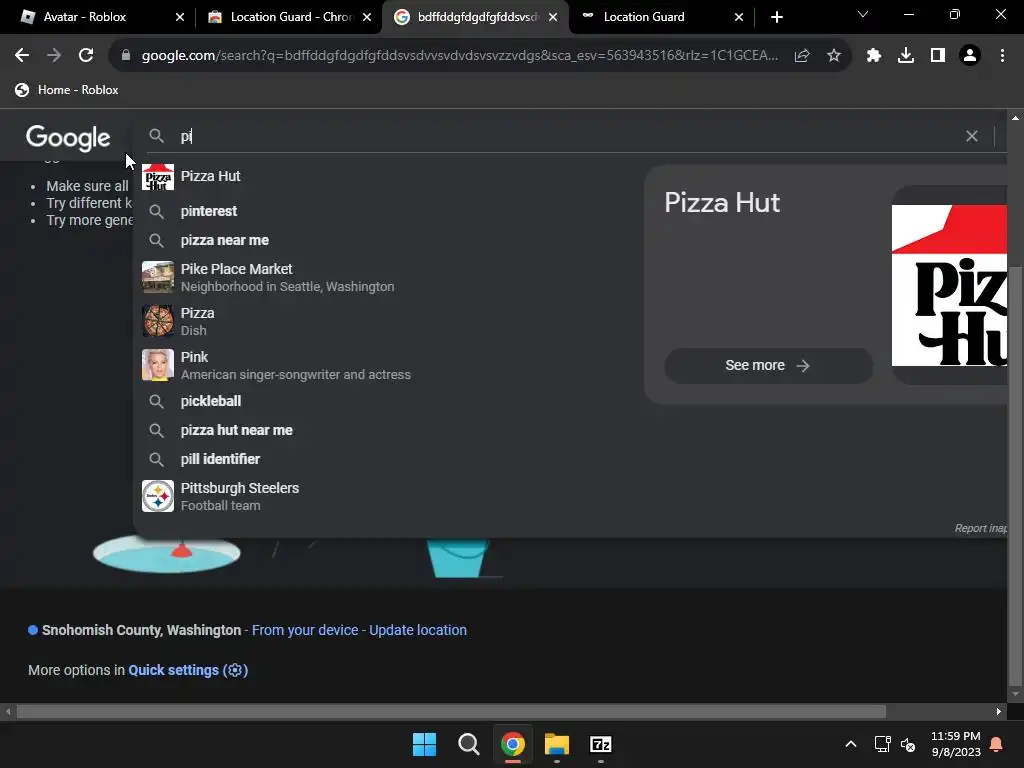The width and height of the screenshot is (1024, 768).
Task: Click the horizontal scrollbar thumb
Action: (451, 711)
